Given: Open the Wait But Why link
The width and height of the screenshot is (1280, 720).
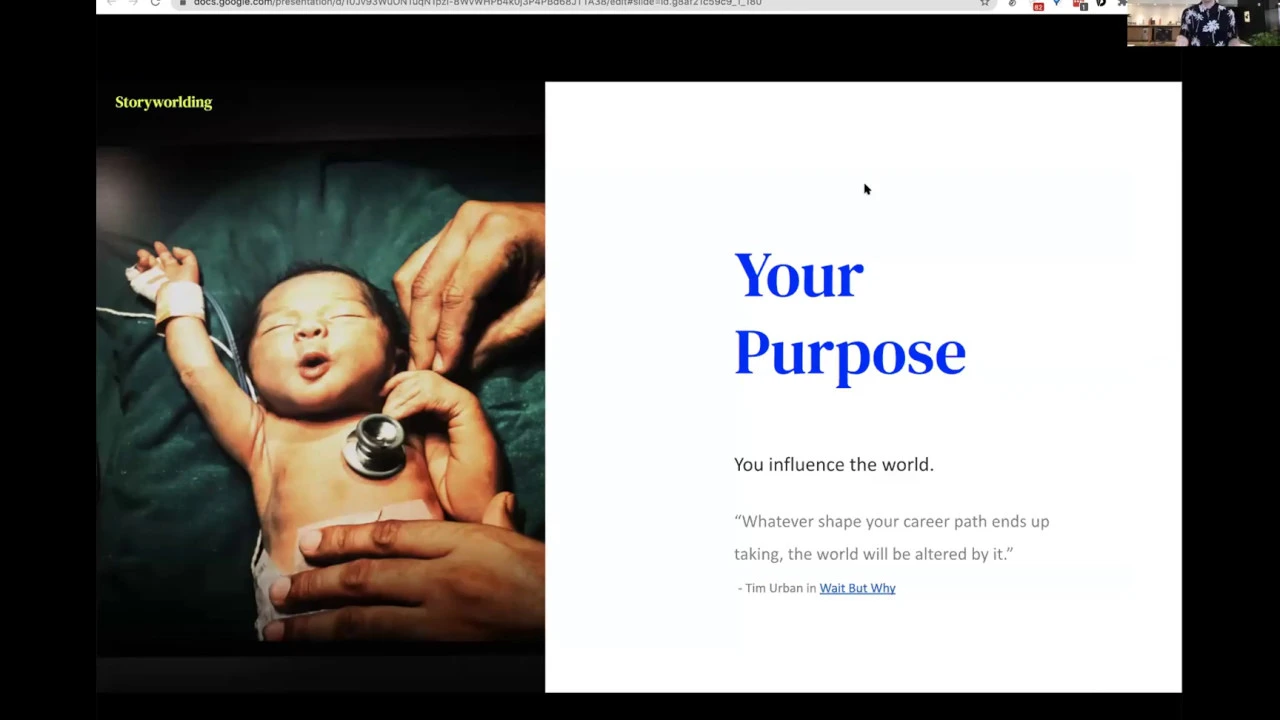Looking at the screenshot, I should click(857, 588).
